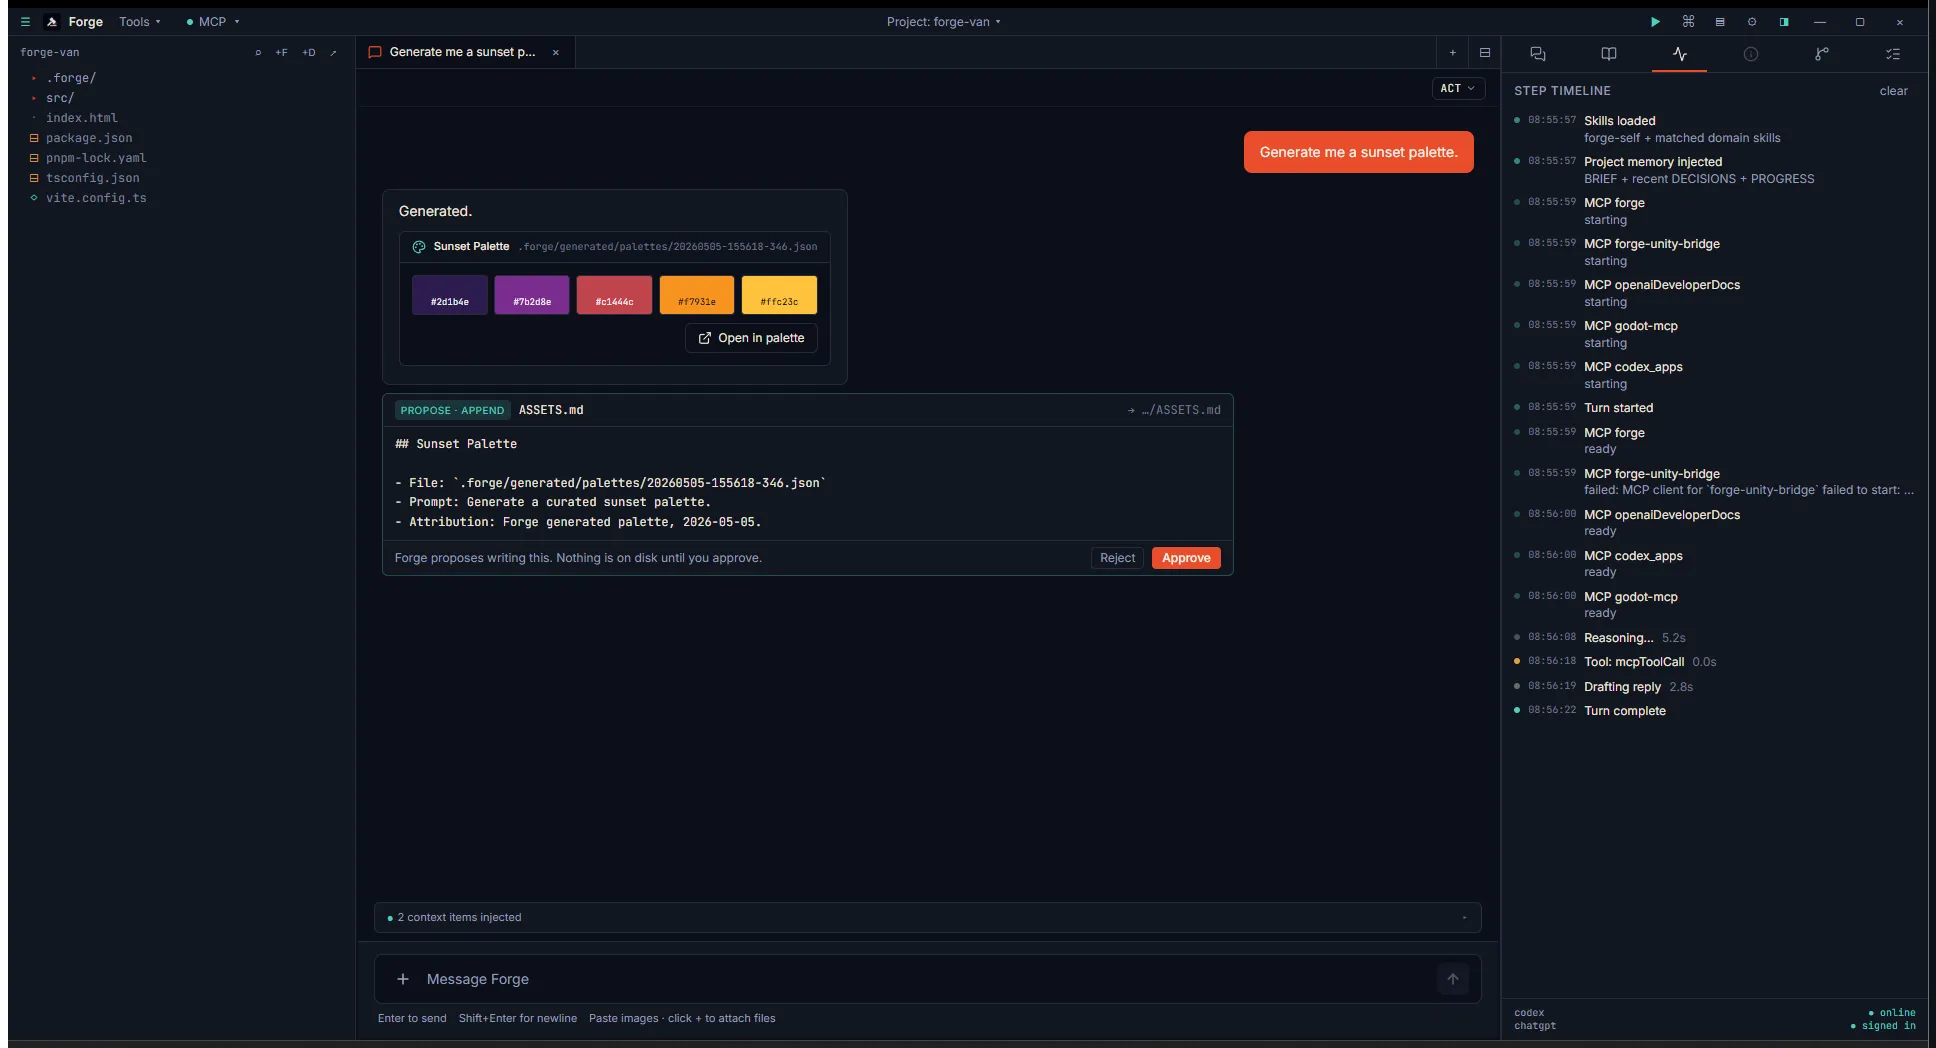Click the 'online' status indicator

1892,1013
